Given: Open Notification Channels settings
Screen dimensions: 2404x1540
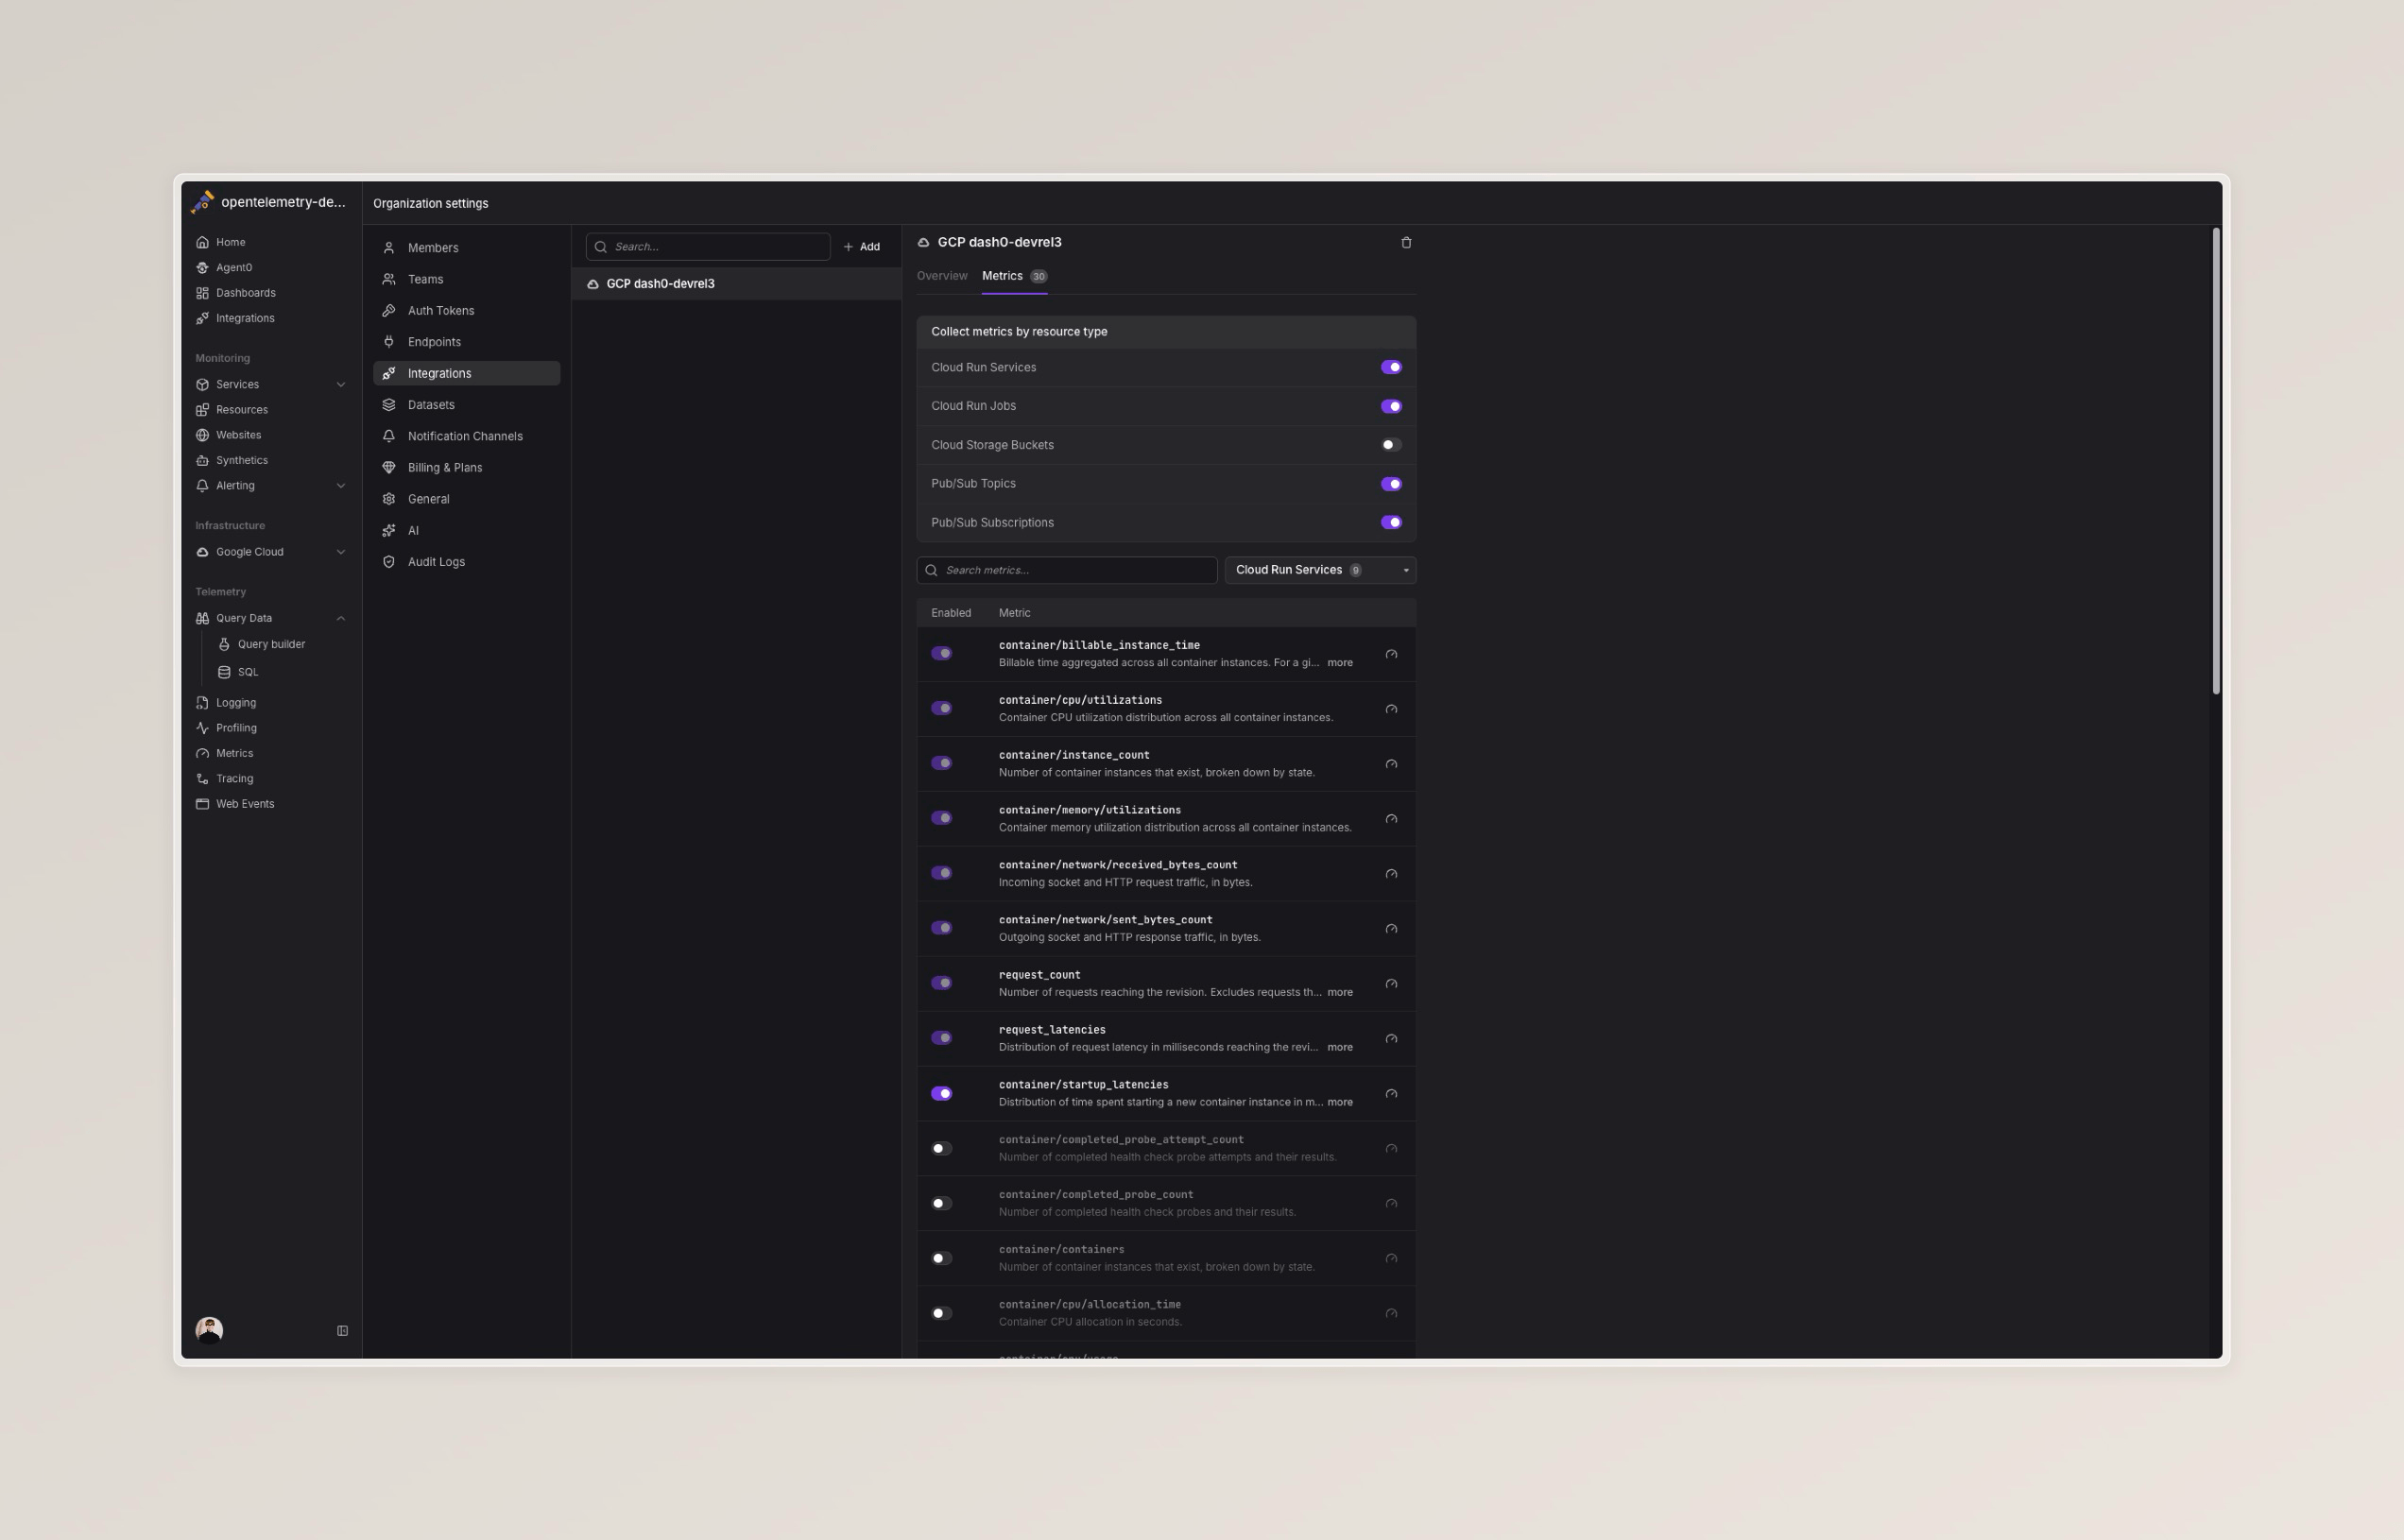Looking at the screenshot, I should [466, 436].
